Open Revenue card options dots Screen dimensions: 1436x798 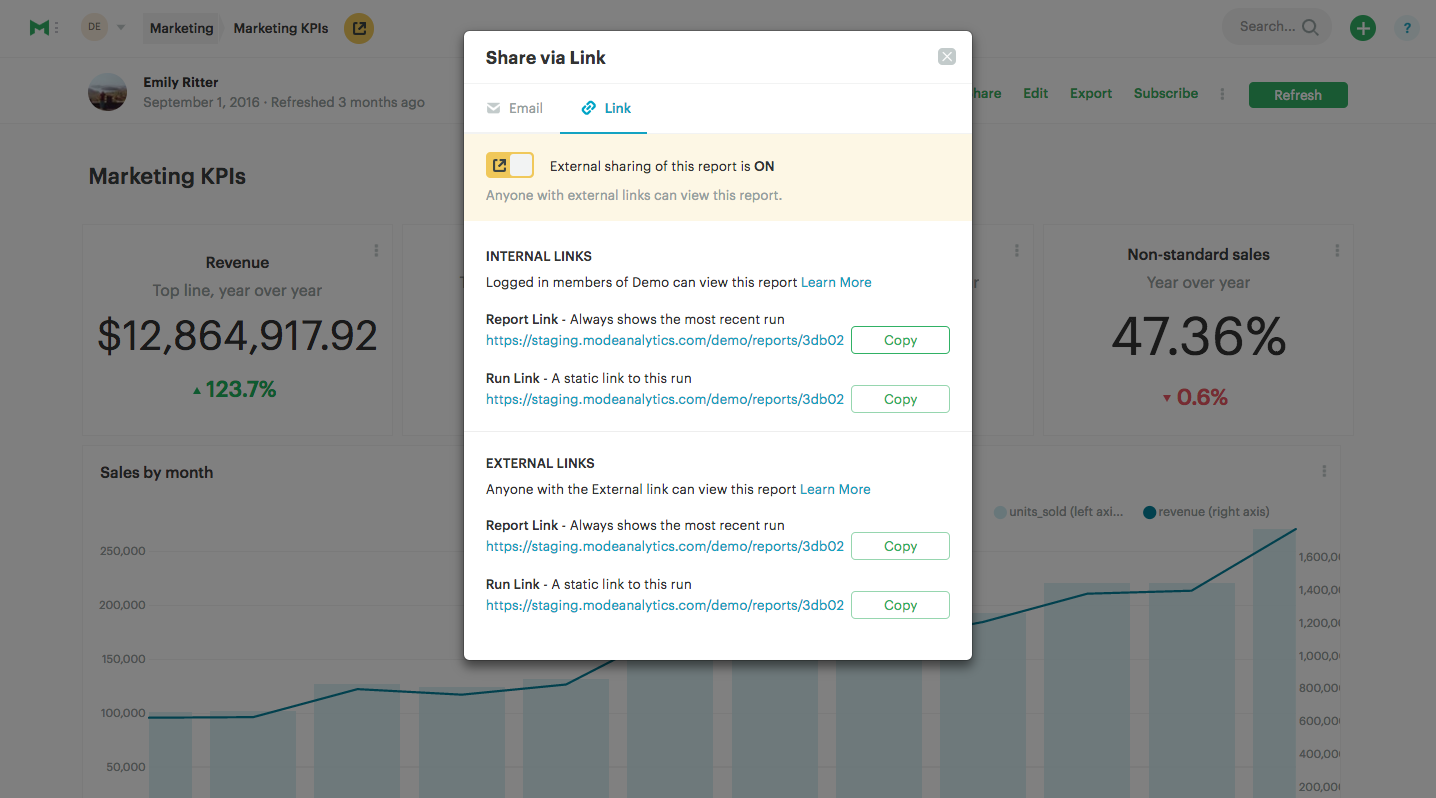point(376,251)
